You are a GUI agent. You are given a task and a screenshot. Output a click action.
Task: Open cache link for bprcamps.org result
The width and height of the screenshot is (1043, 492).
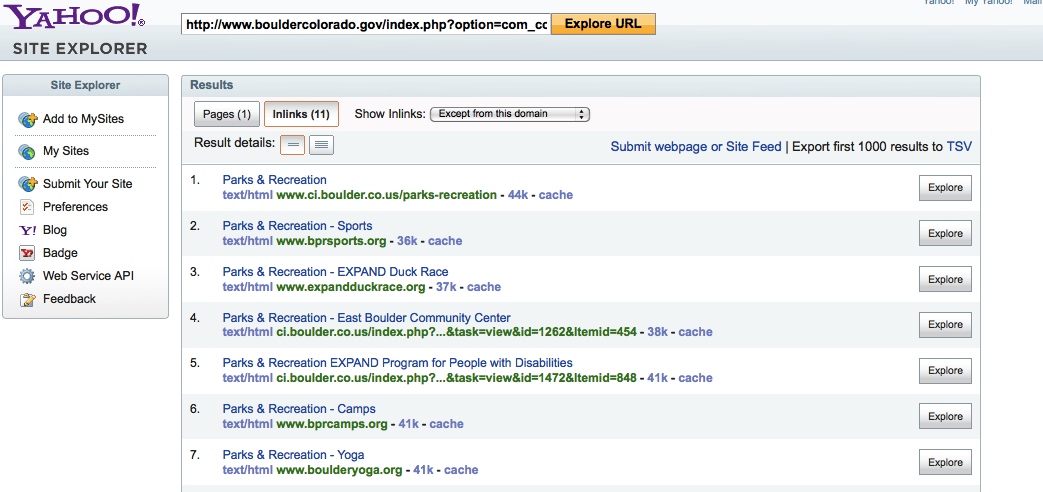pyautogui.click(x=446, y=424)
